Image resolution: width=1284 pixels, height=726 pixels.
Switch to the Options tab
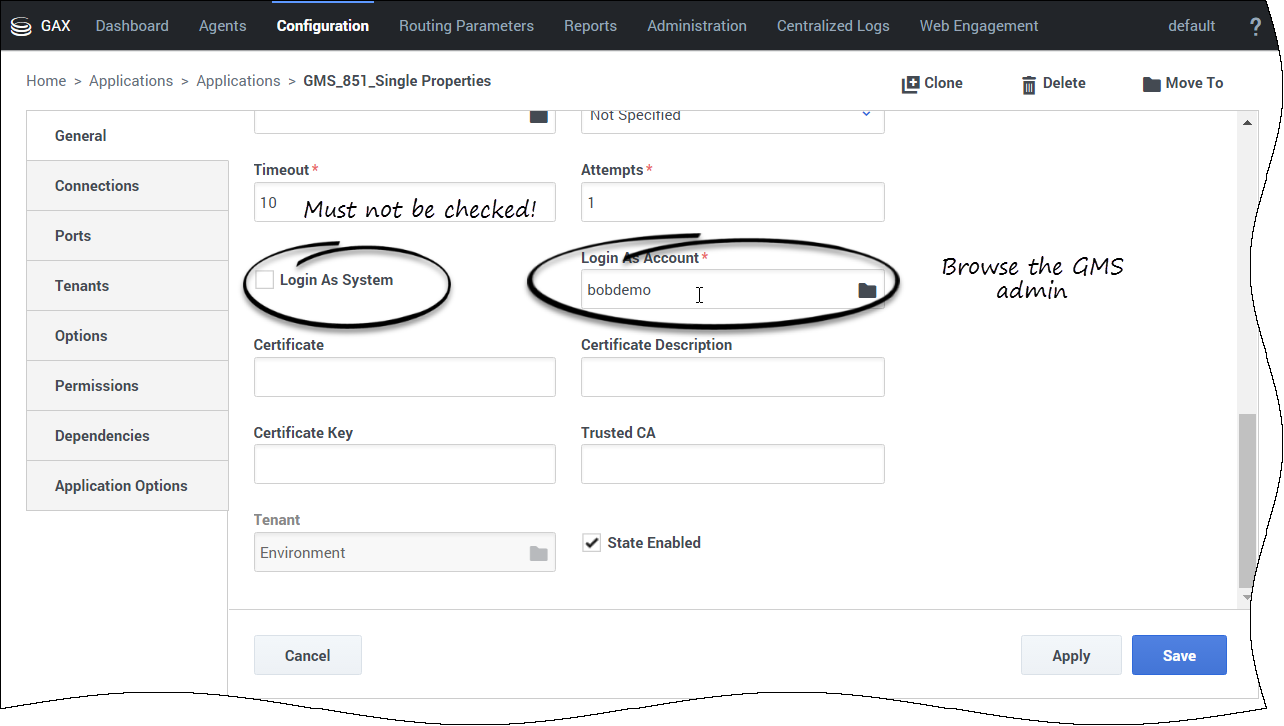click(128, 336)
